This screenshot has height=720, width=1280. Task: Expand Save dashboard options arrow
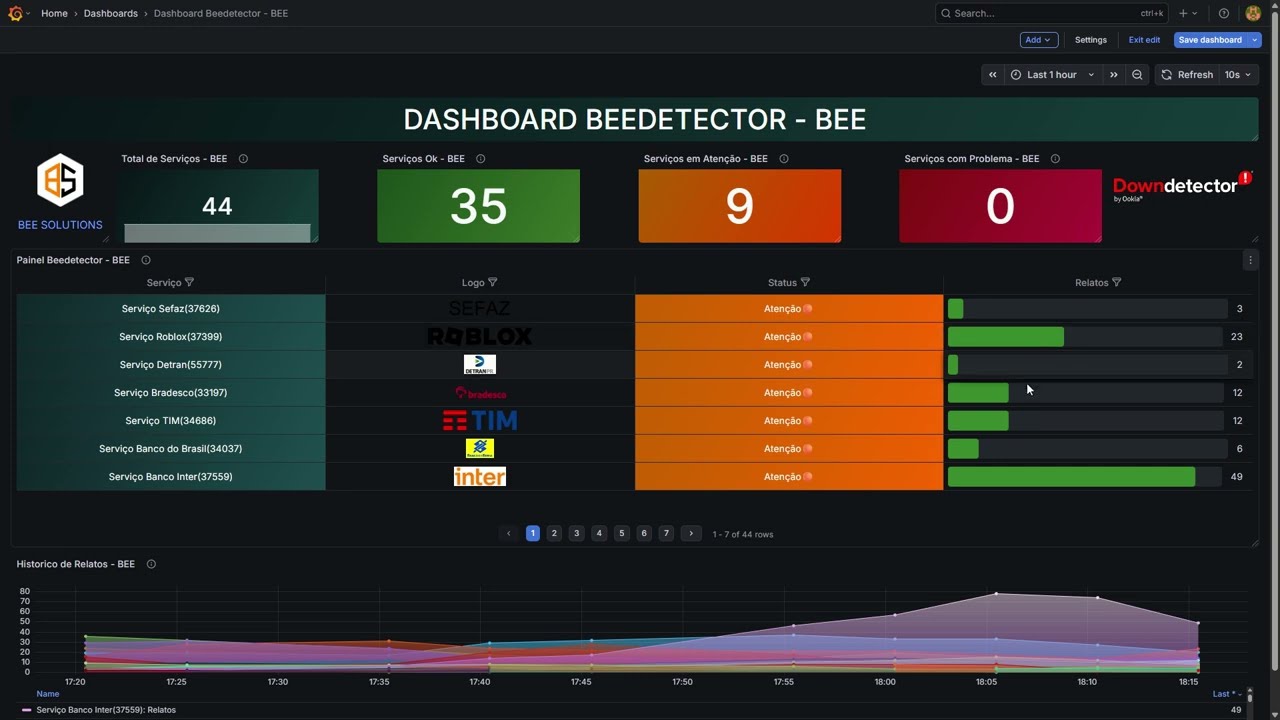pyautogui.click(x=1255, y=40)
